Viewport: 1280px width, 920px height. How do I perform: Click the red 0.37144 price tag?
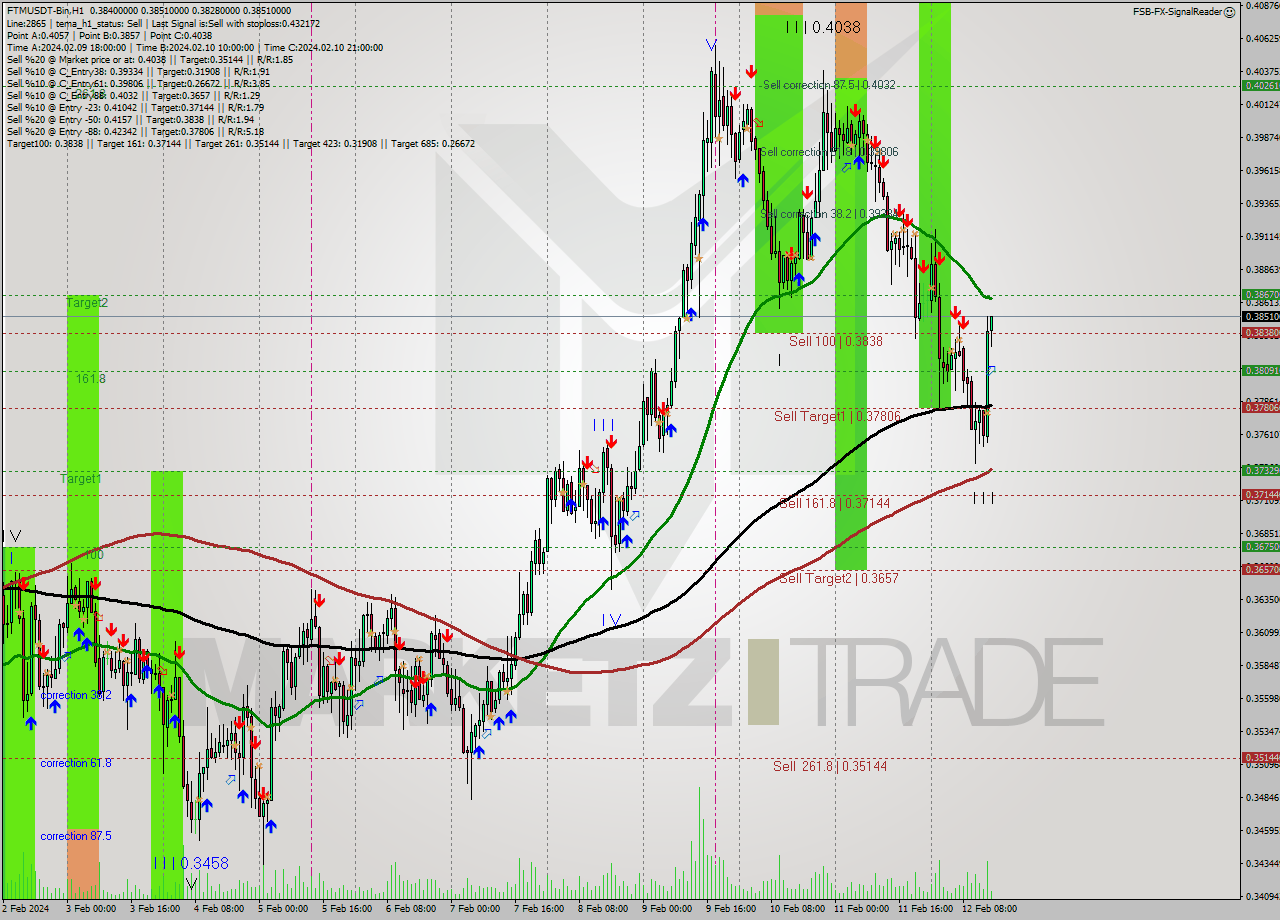pos(1261,494)
